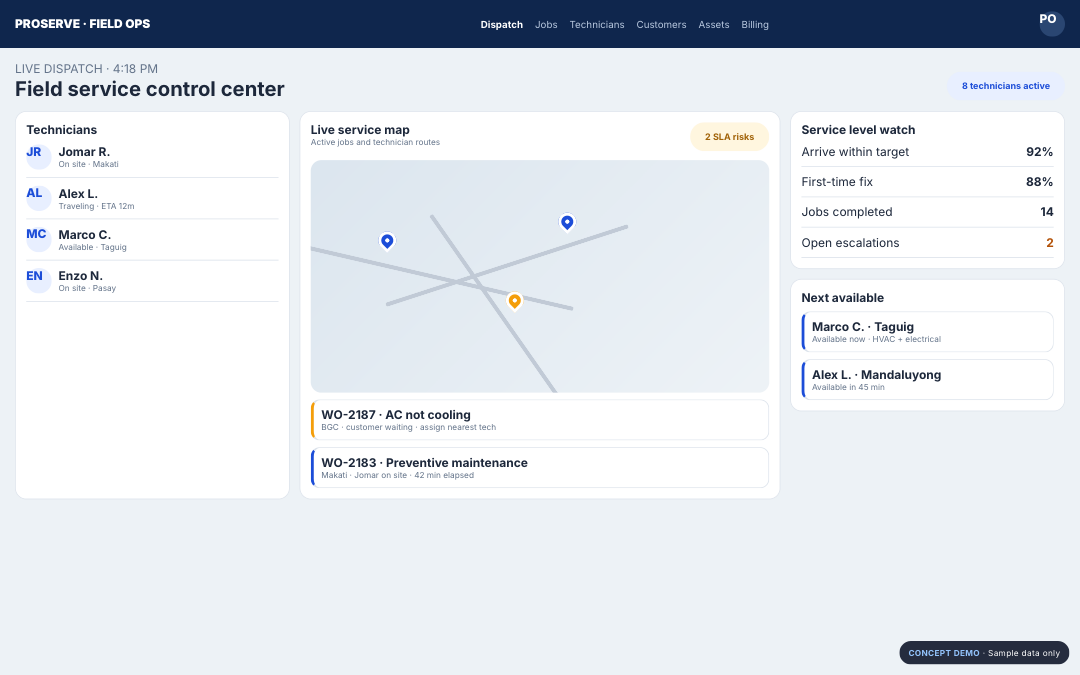The height and width of the screenshot is (675, 1080).
Task: Select the Marco C. · Taguig availability card
Action: click(x=927, y=331)
